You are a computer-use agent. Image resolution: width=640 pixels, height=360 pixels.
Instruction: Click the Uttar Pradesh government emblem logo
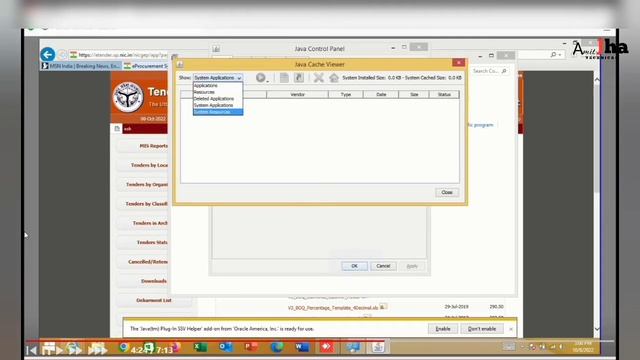[x=128, y=97]
